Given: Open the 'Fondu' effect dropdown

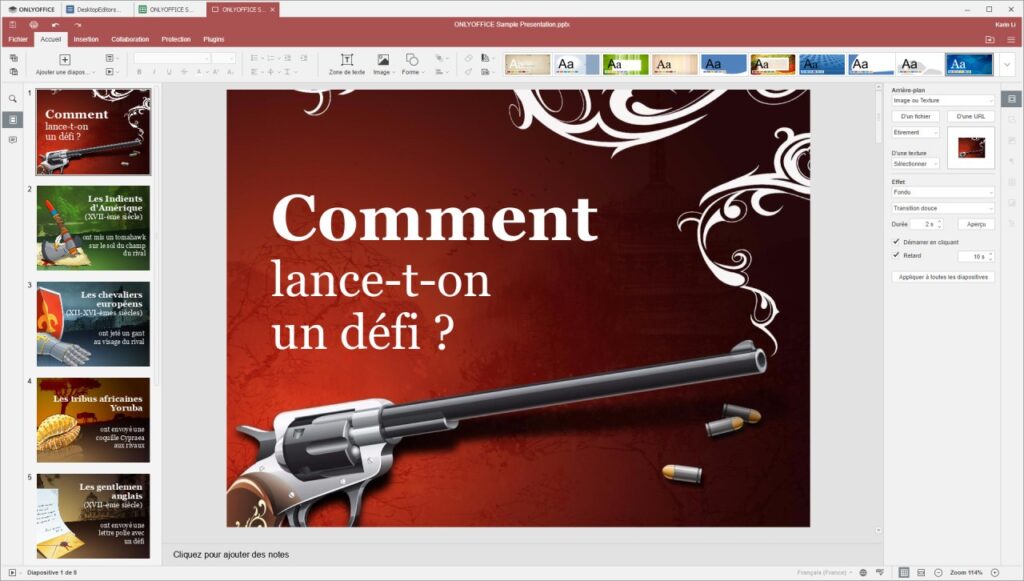Looking at the screenshot, I should point(943,193).
